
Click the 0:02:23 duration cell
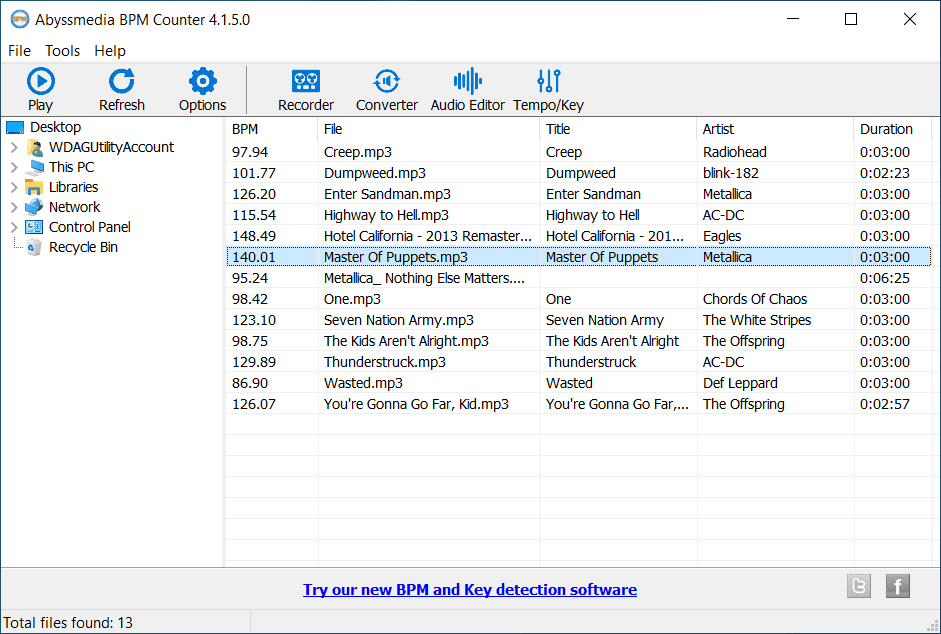click(885, 173)
